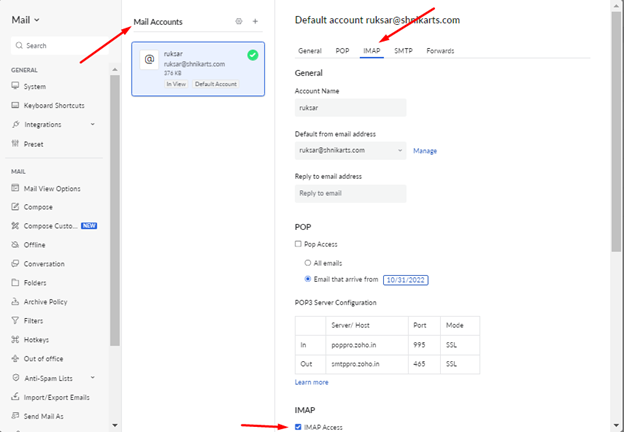Open Hotkeys command icon
The image size is (624, 432).
click(15, 339)
